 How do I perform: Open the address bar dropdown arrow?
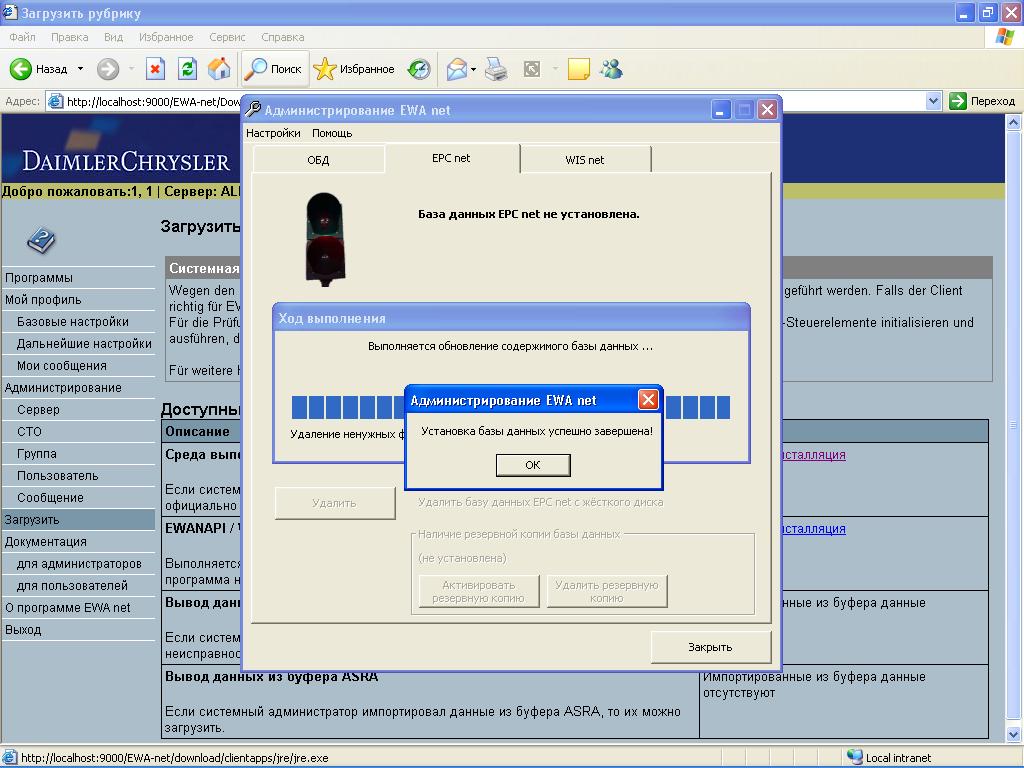(933, 101)
